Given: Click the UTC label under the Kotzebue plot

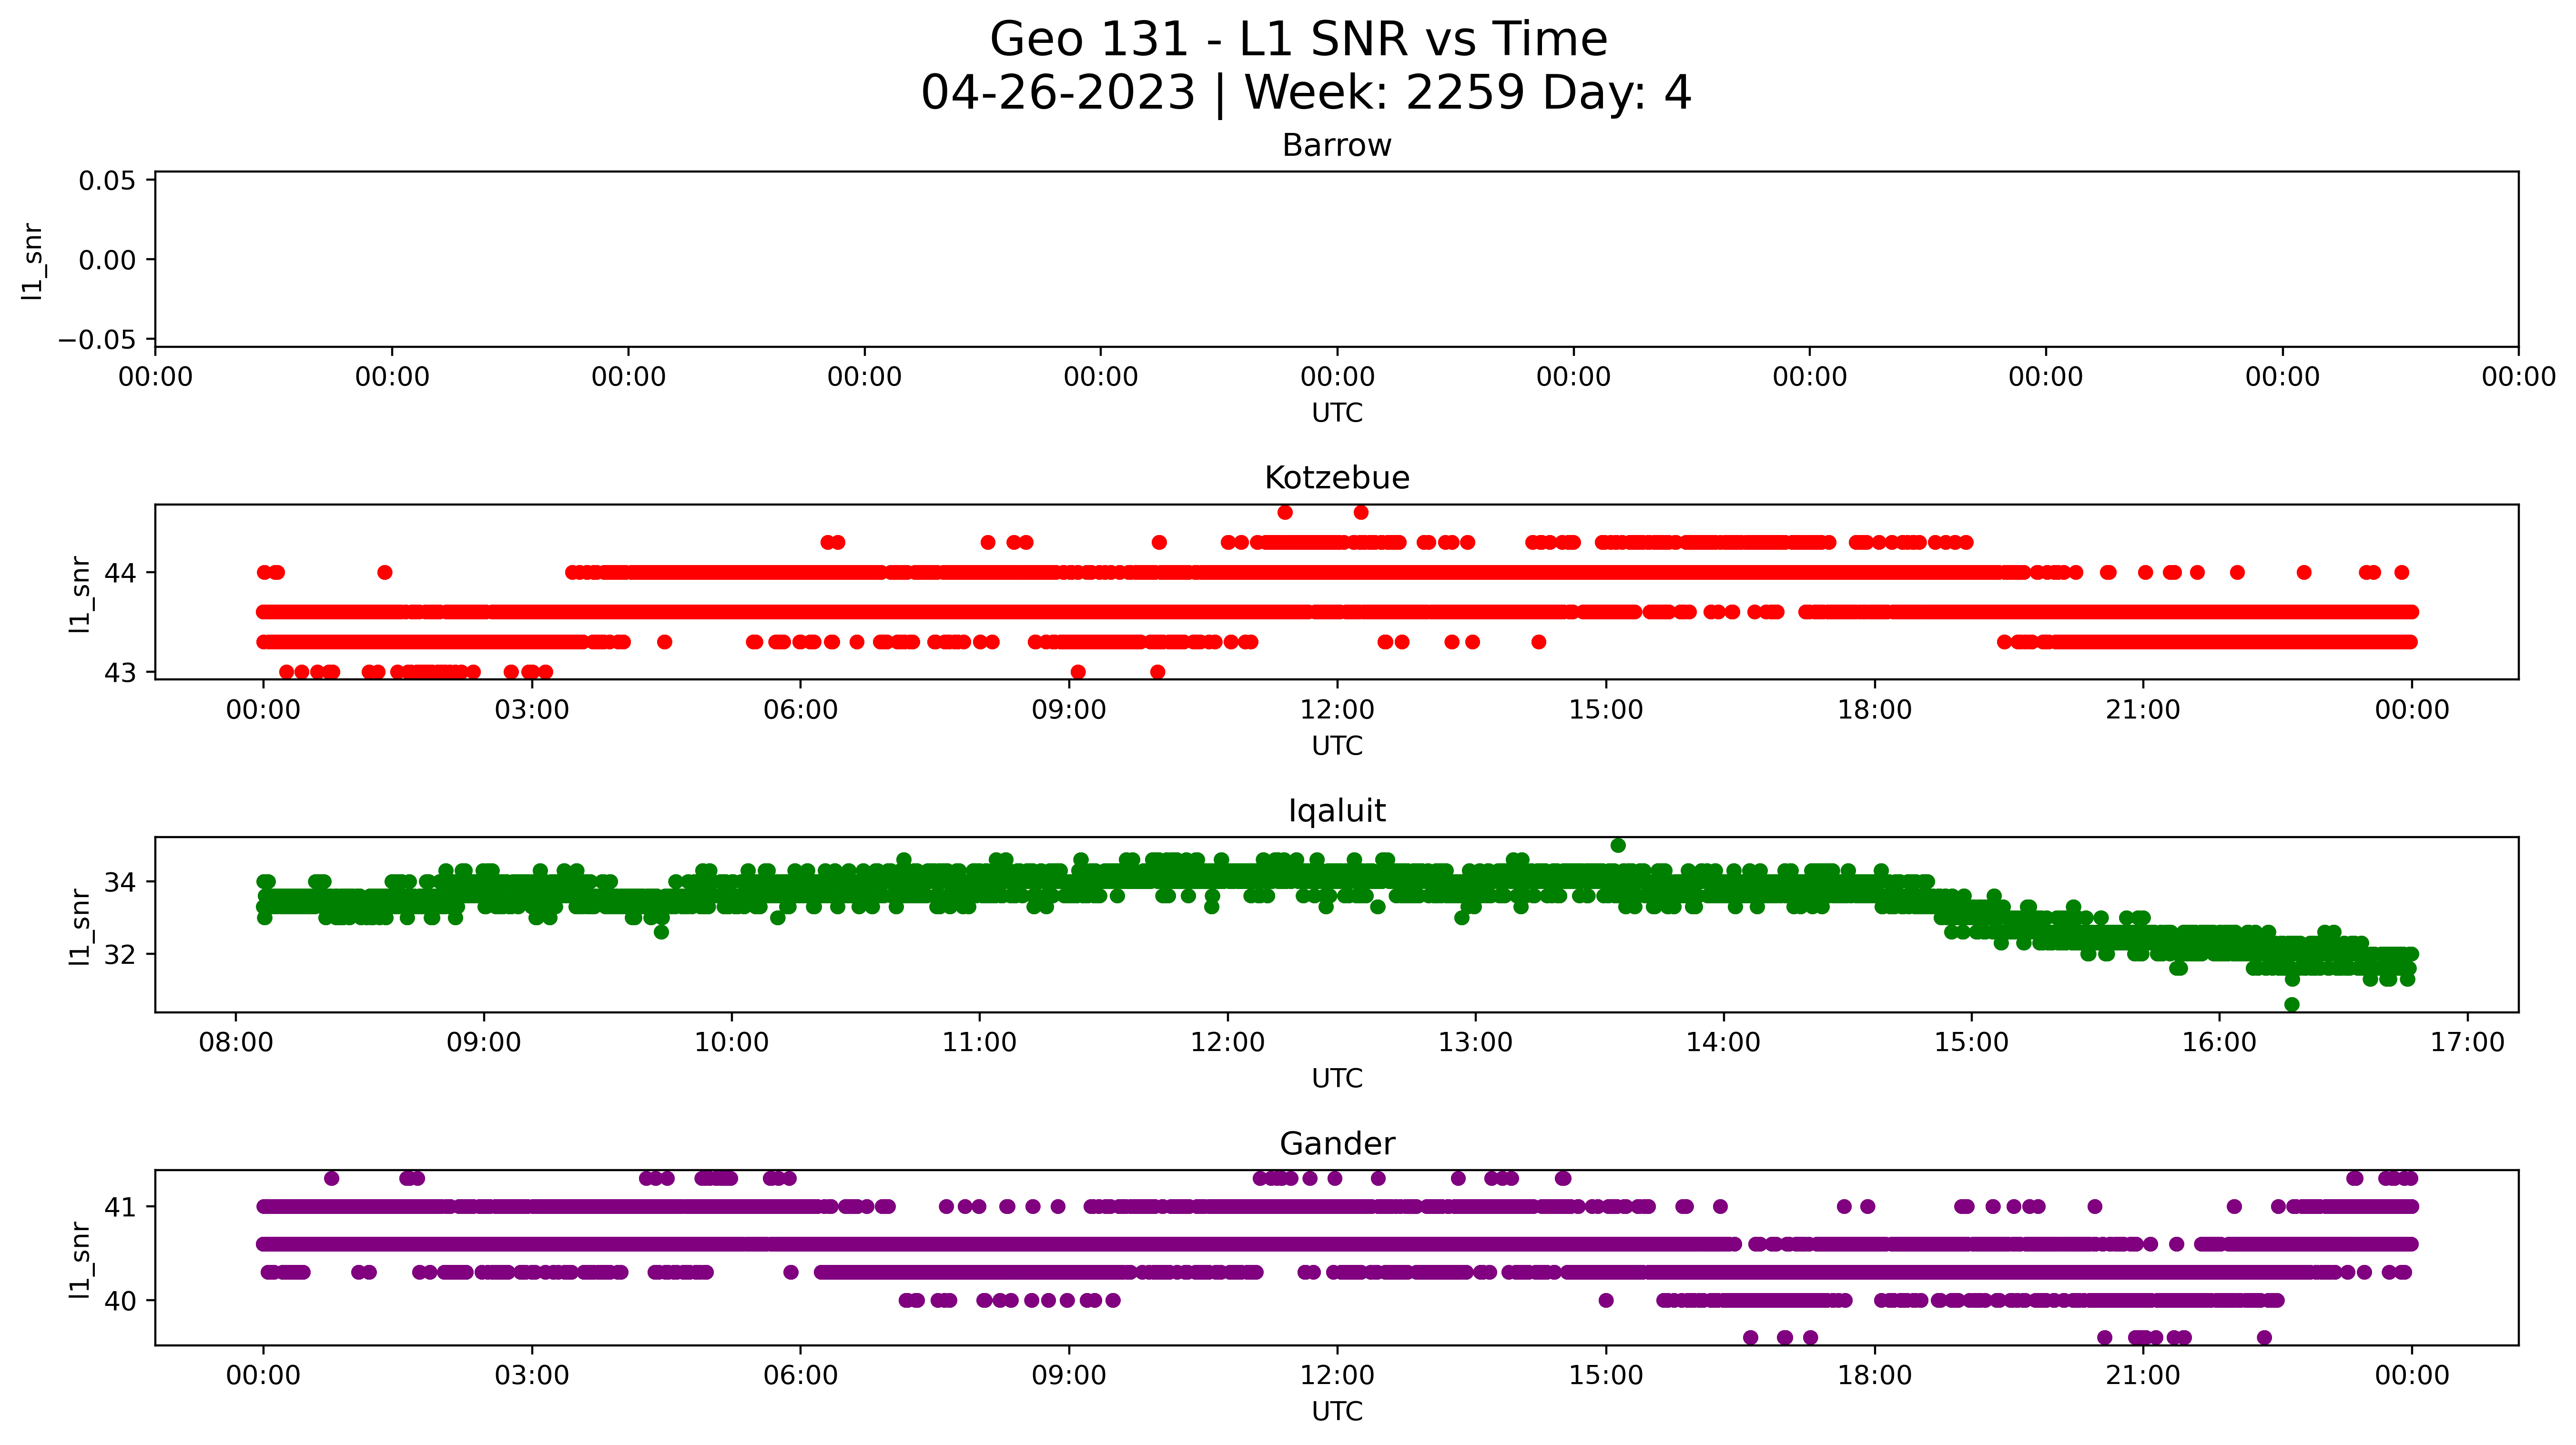Looking at the screenshot, I should [1337, 746].
